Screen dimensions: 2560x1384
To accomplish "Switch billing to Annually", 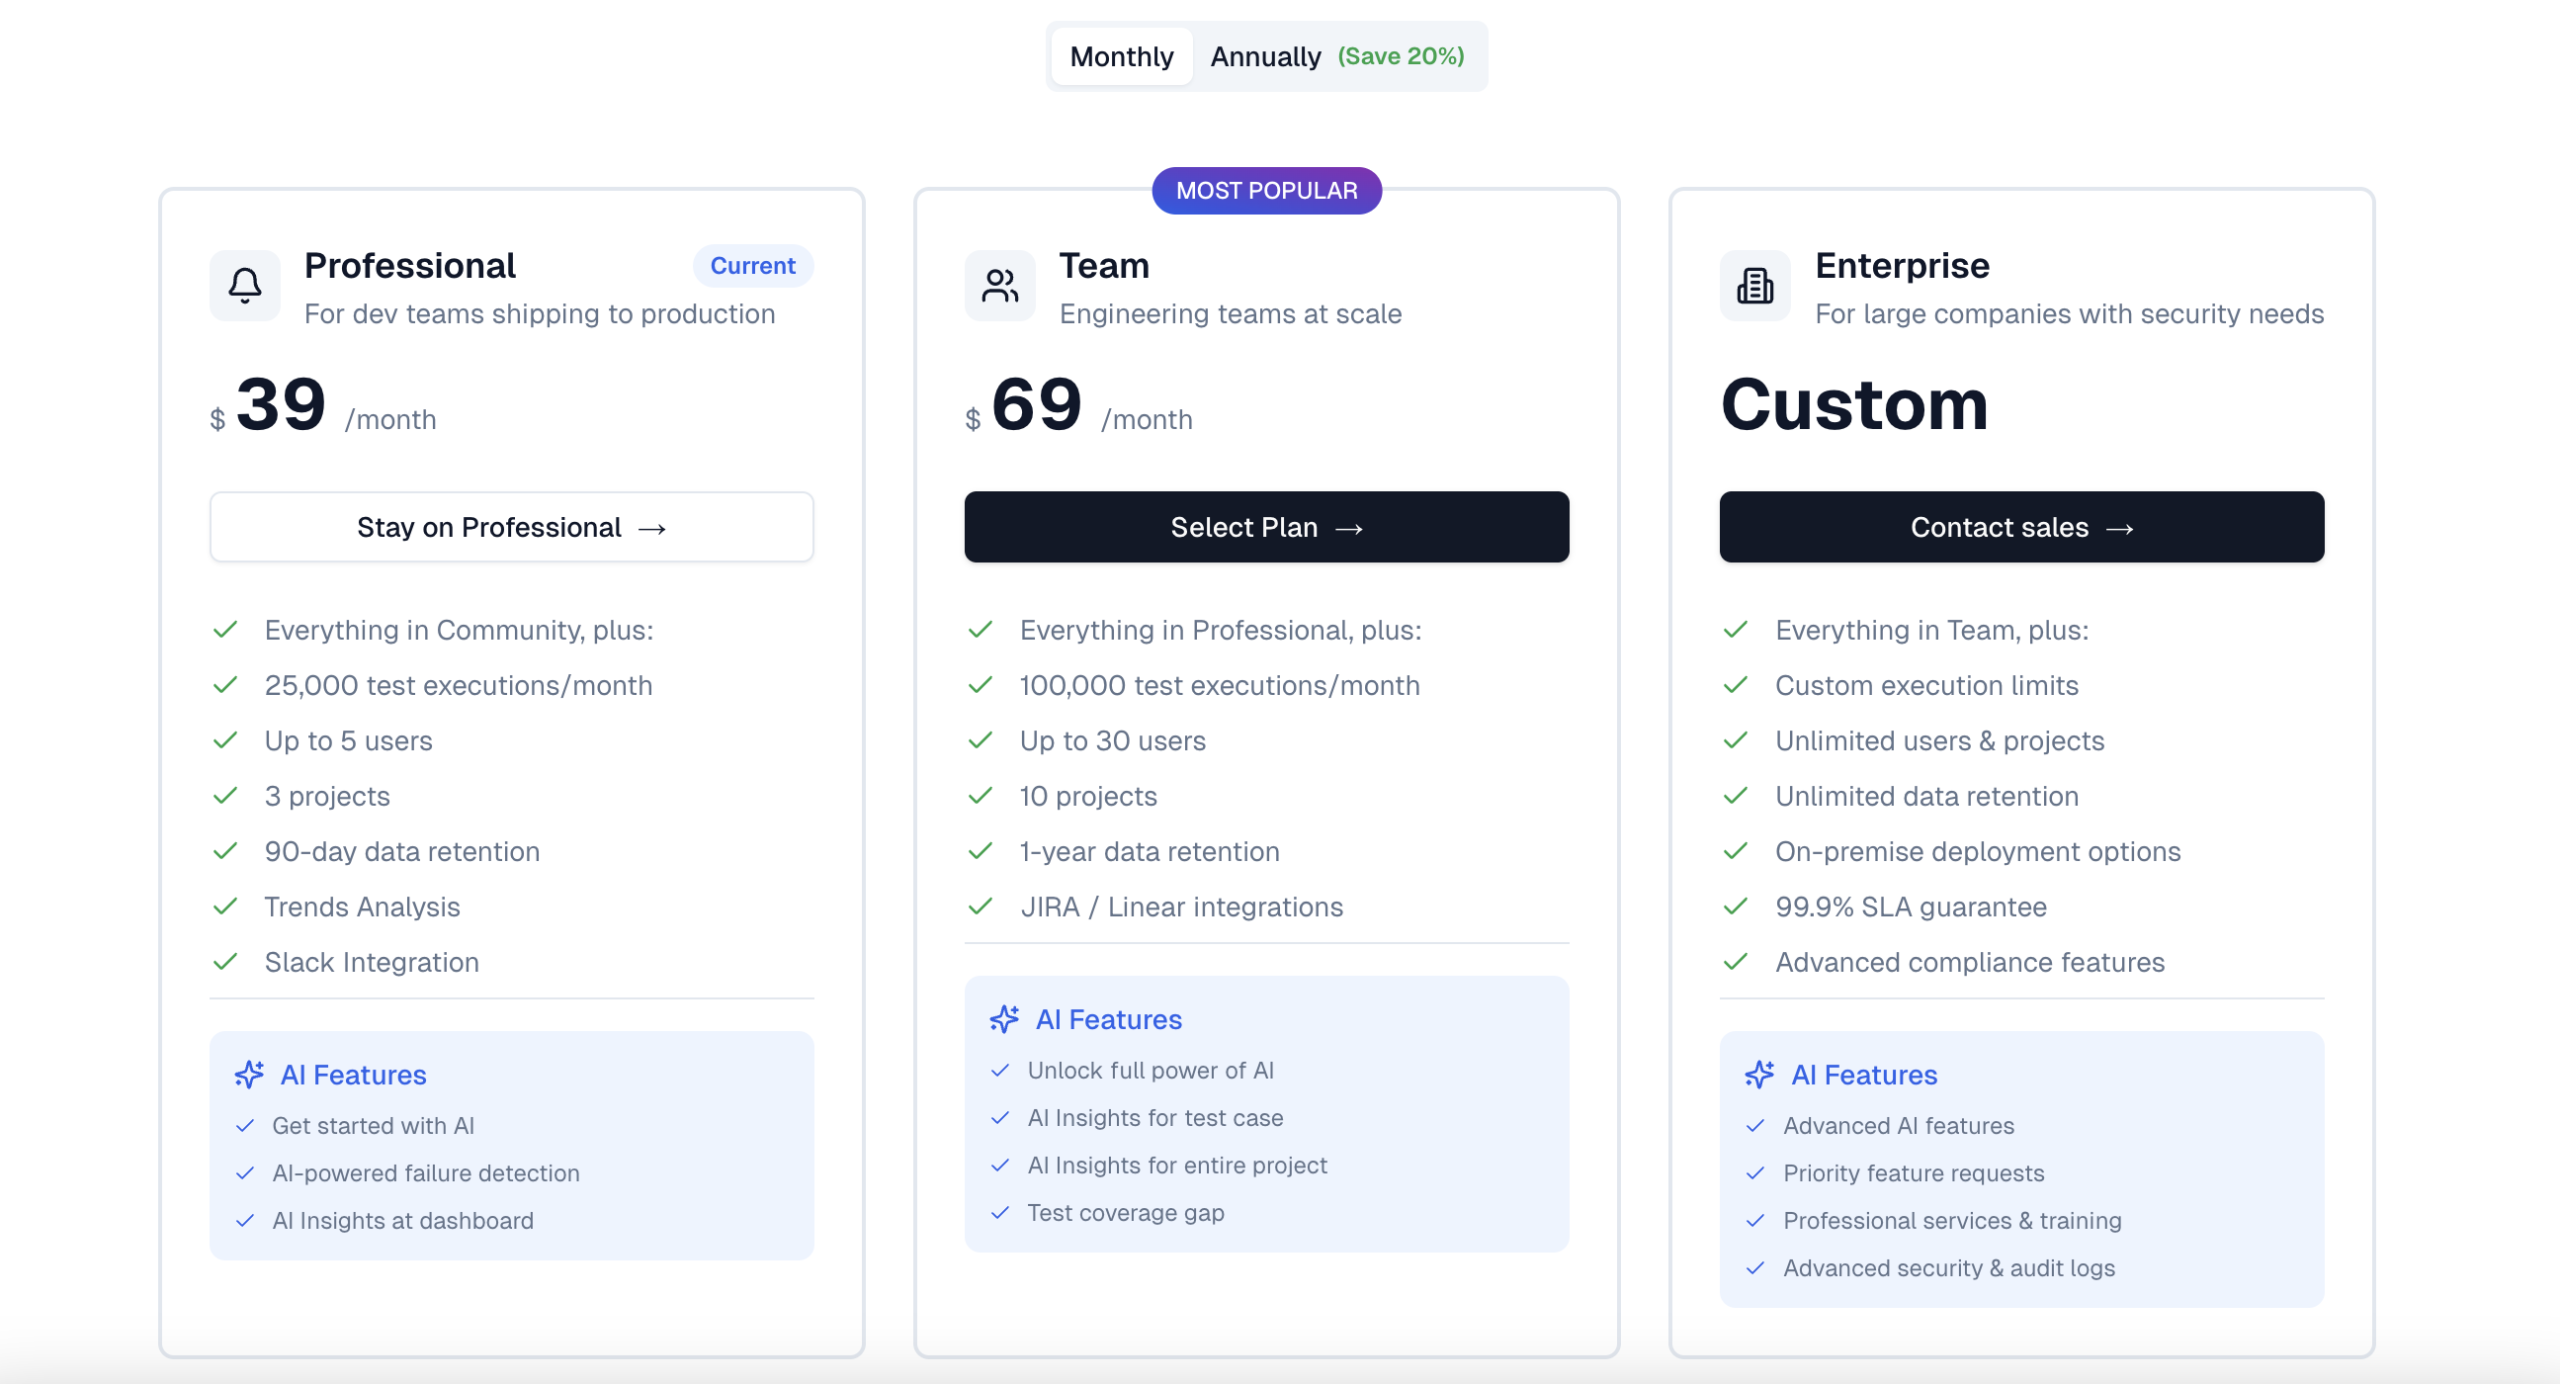I will (1265, 57).
